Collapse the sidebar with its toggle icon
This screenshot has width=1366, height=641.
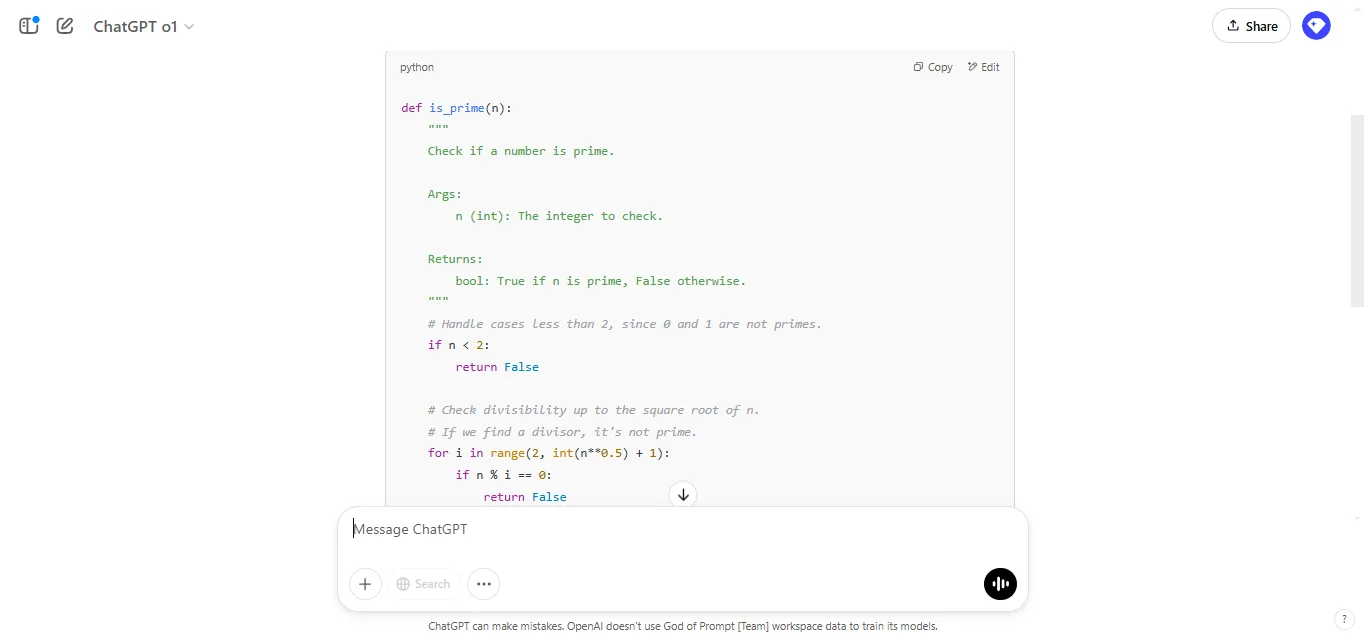(28, 26)
